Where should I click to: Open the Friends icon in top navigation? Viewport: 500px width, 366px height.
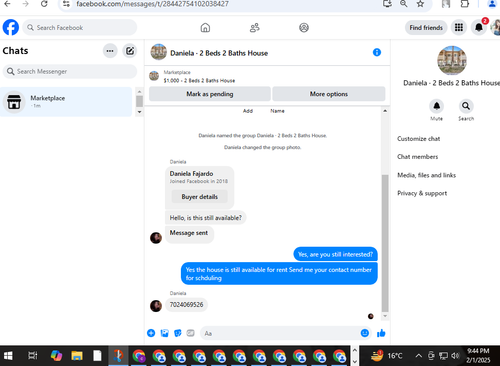point(255,28)
